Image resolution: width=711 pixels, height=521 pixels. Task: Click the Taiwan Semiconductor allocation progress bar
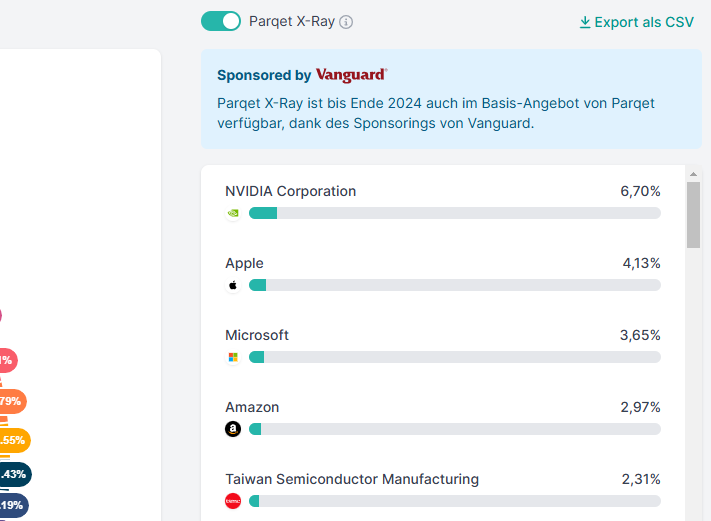click(455, 501)
